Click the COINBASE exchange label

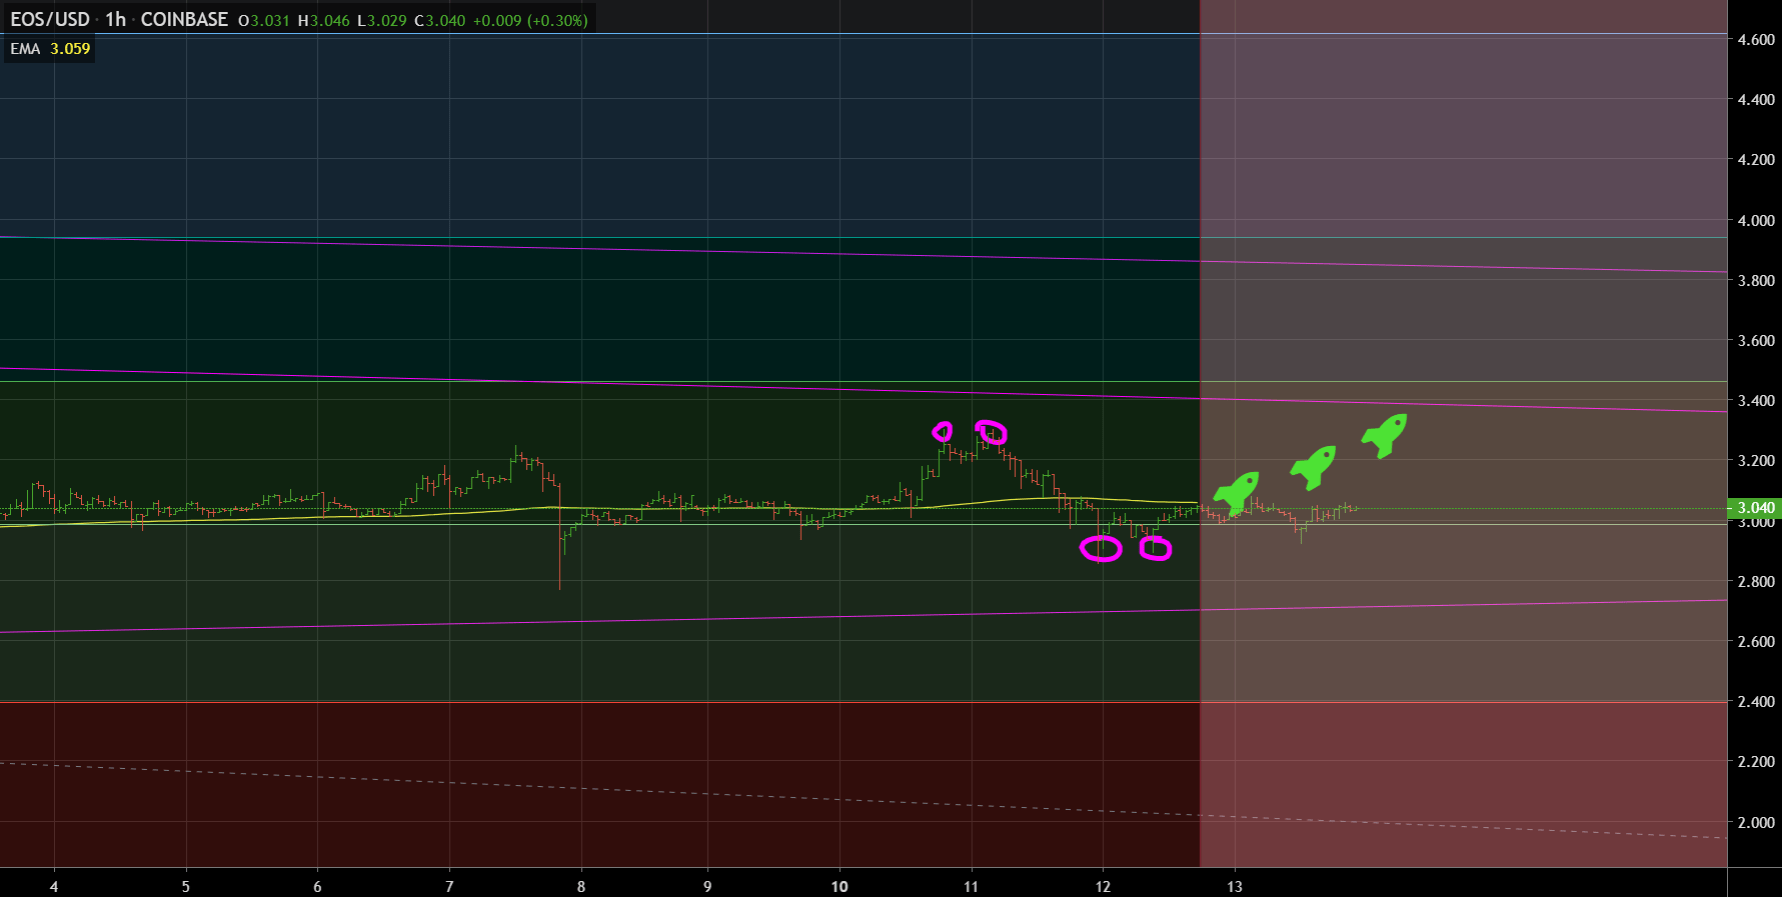pos(184,20)
